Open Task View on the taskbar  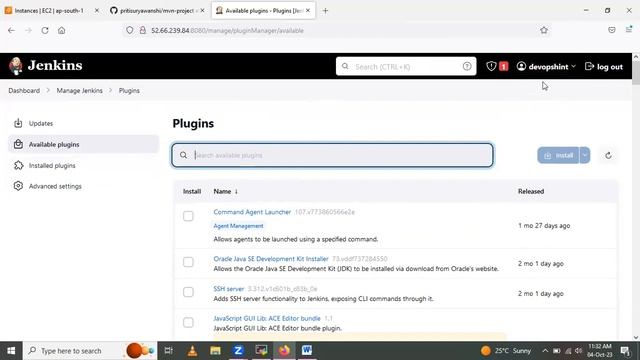tap(168, 351)
